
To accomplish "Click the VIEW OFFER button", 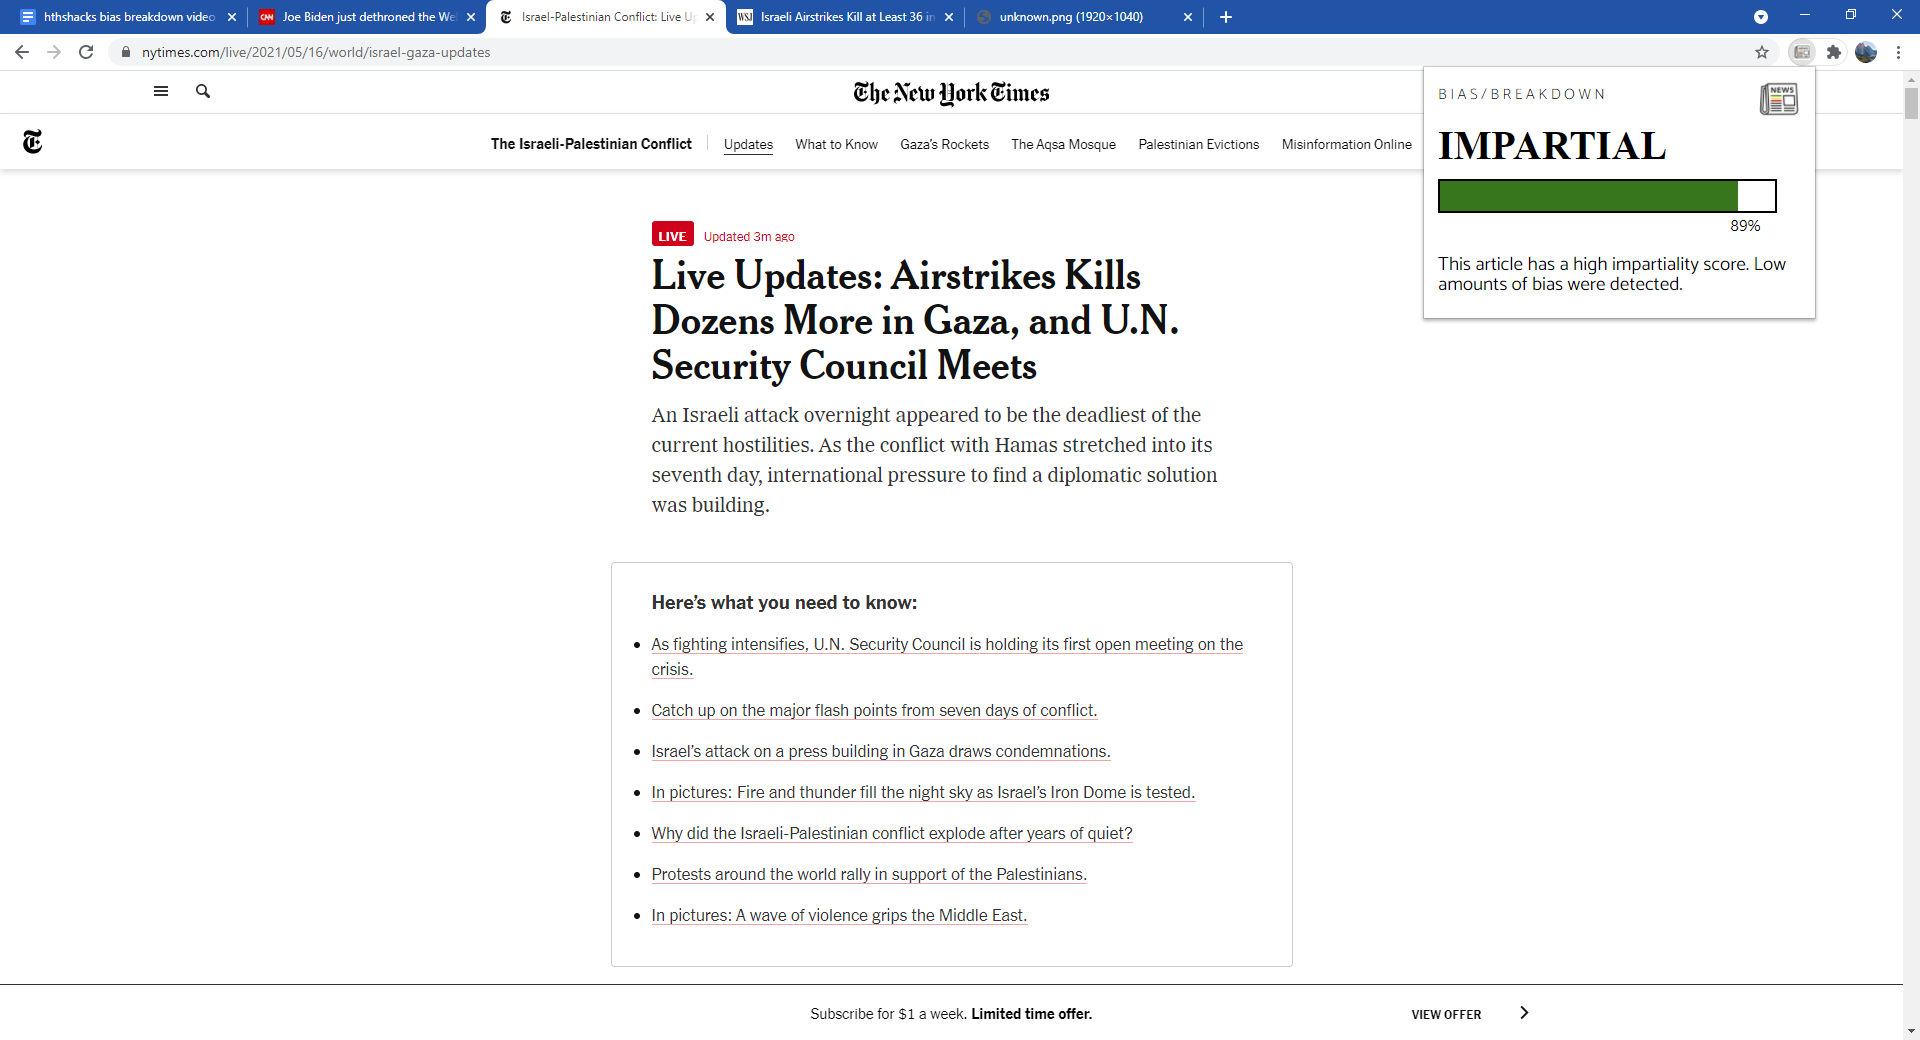I will click(x=1446, y=1014).
